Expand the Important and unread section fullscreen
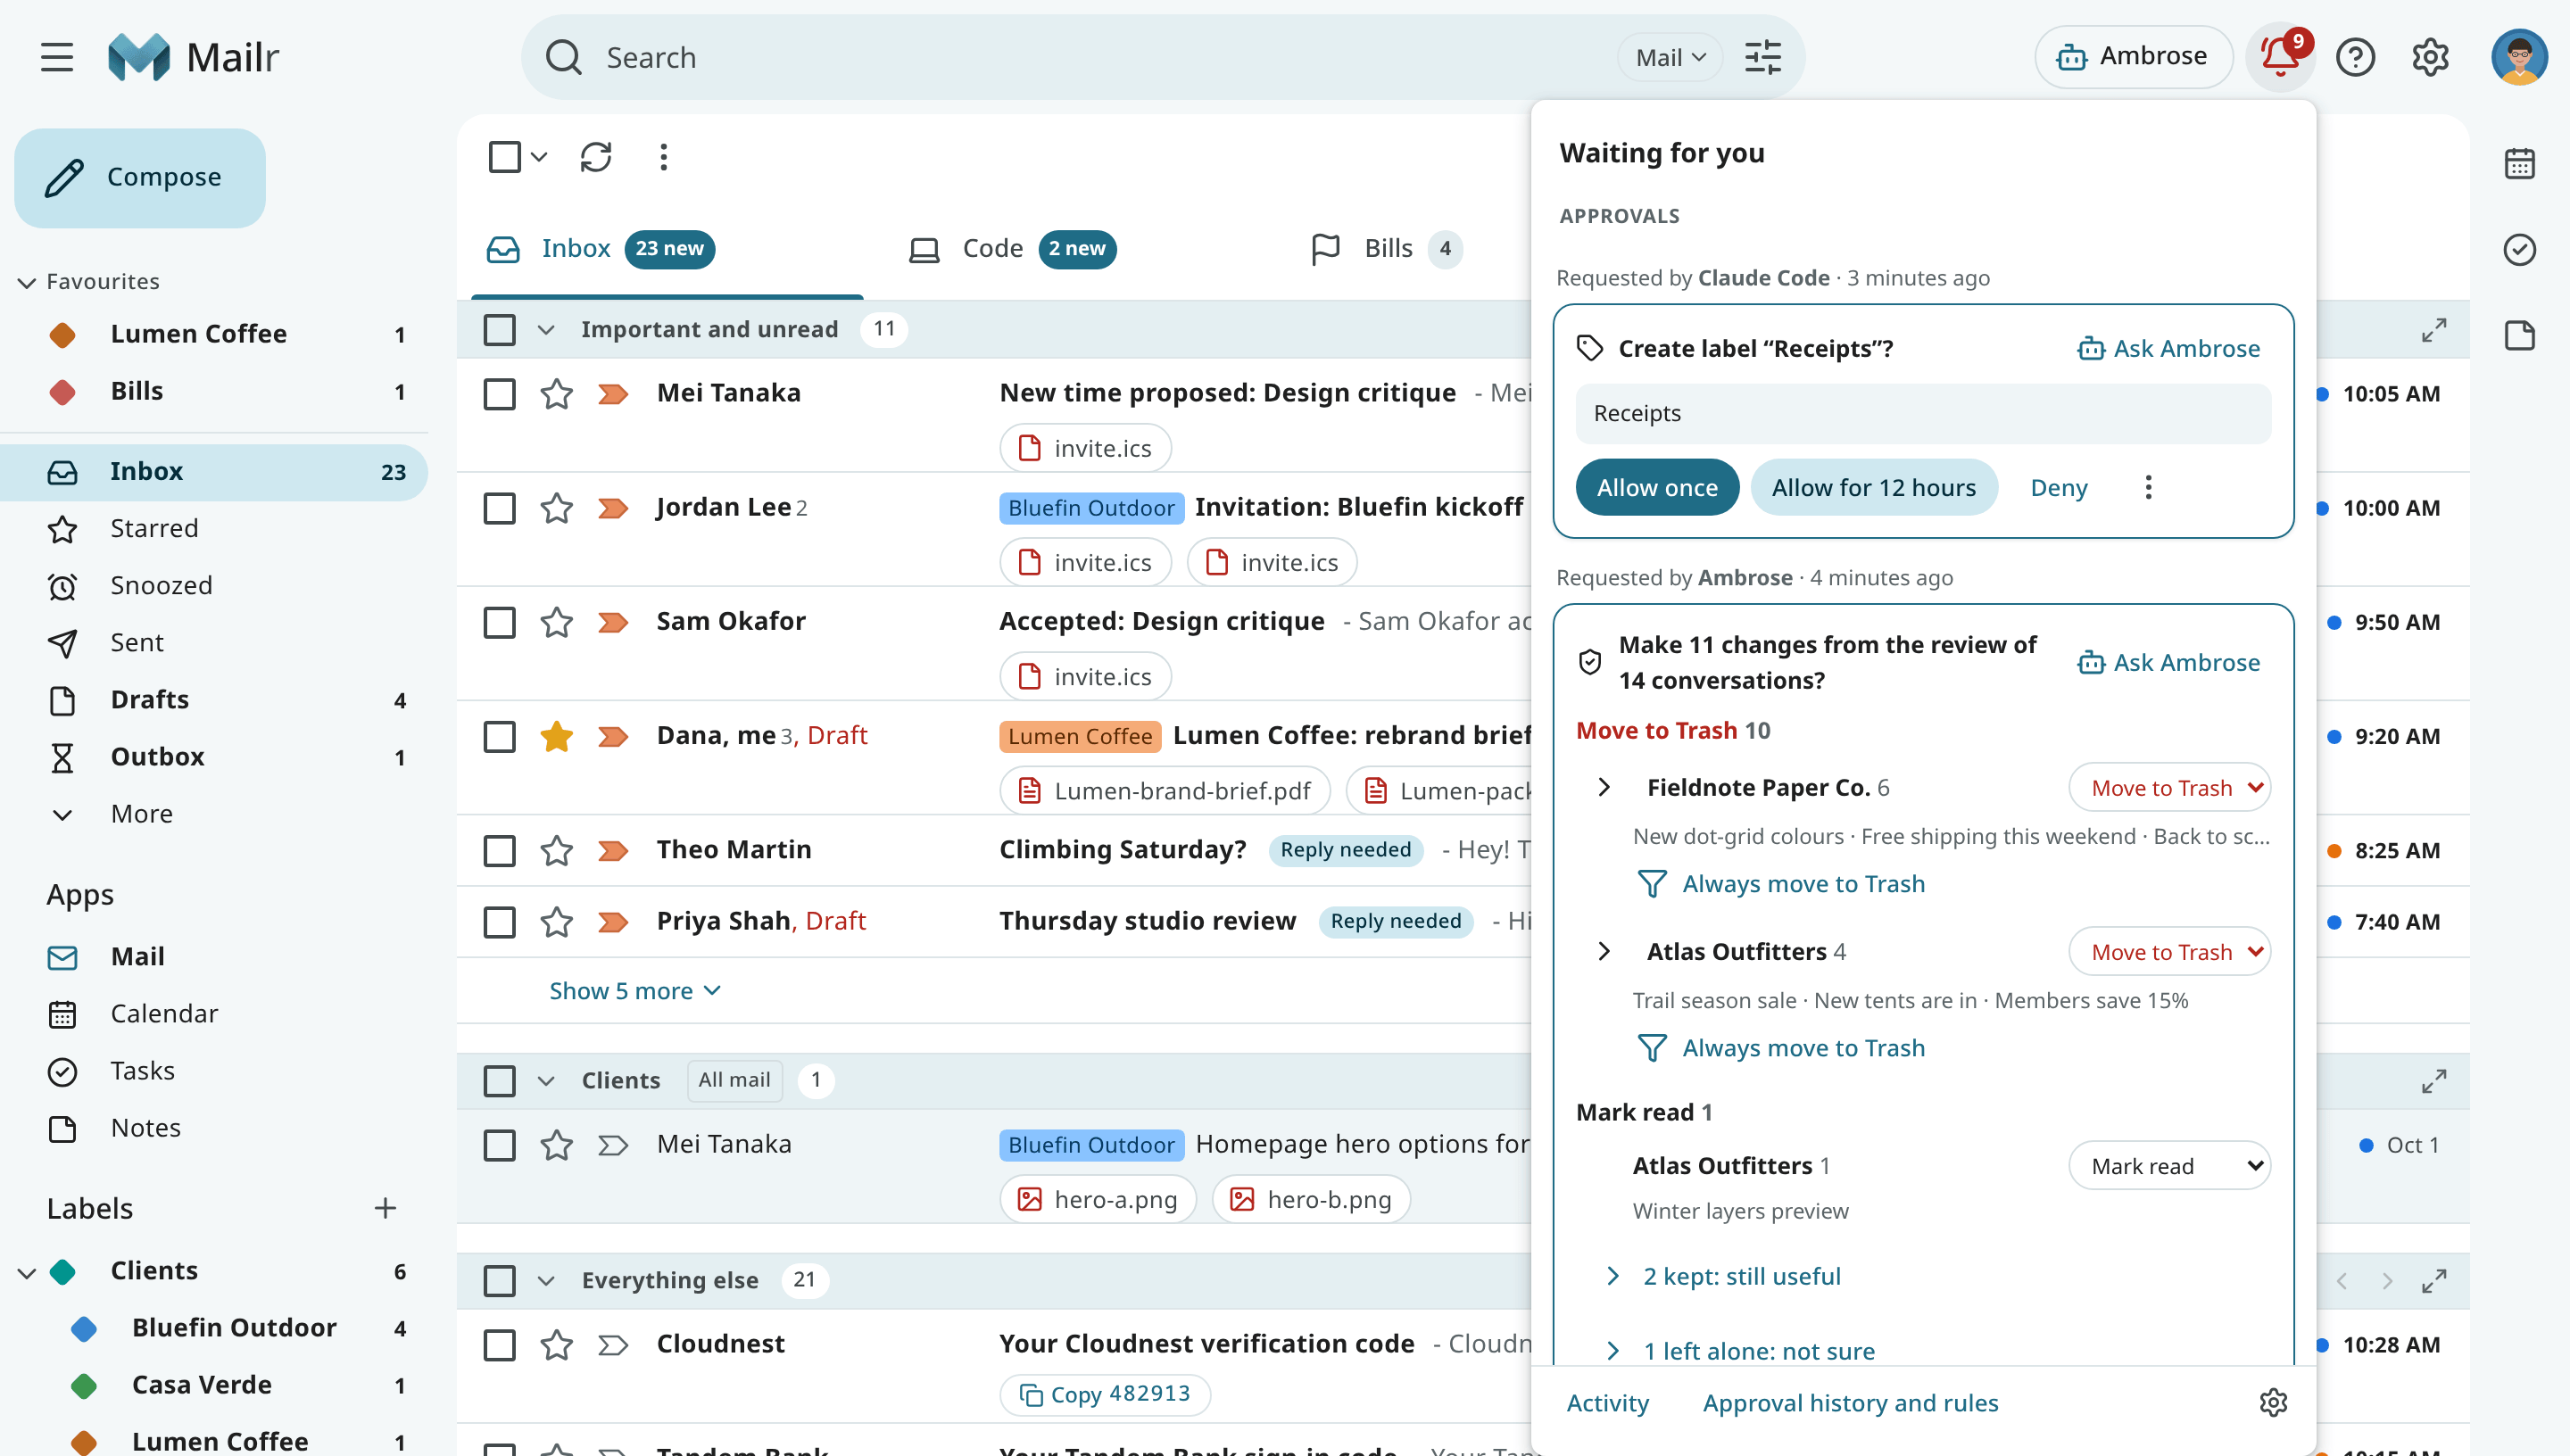This screenshot has width=2570, height=1456. pyautogui.click(x=2433, y=329)
